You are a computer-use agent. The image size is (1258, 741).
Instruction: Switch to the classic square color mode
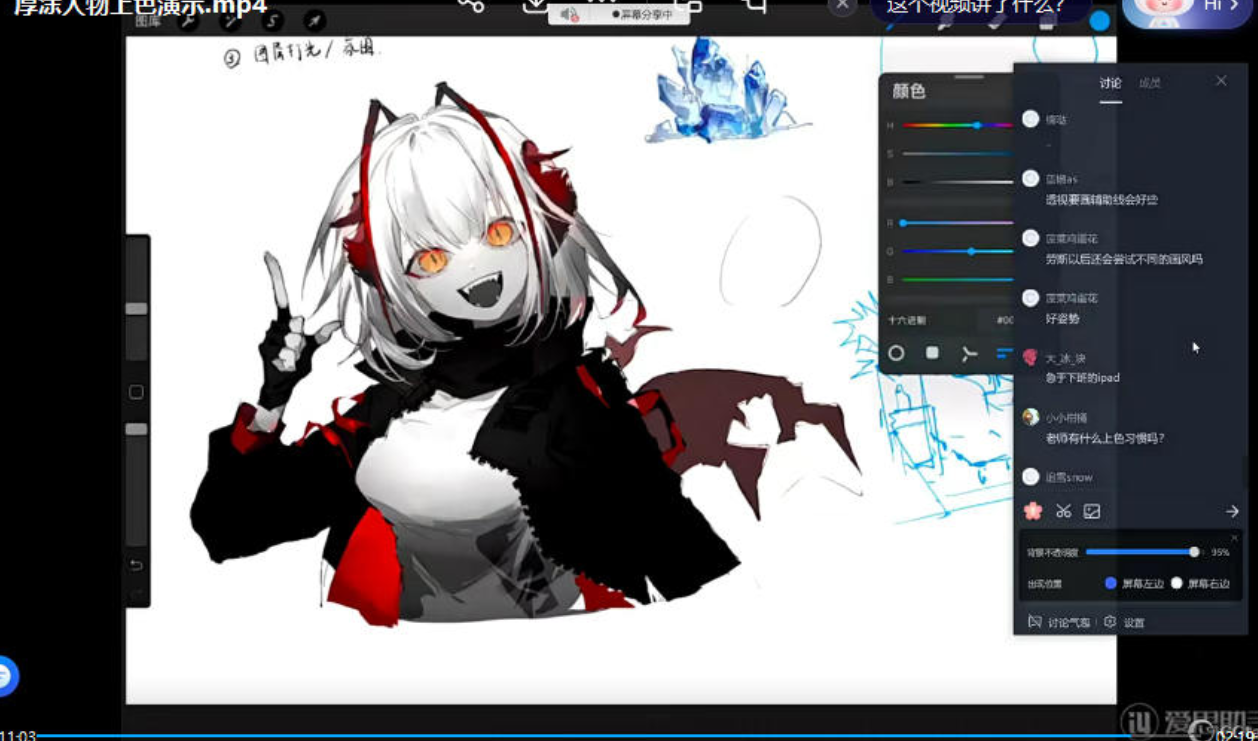point(932,353)
